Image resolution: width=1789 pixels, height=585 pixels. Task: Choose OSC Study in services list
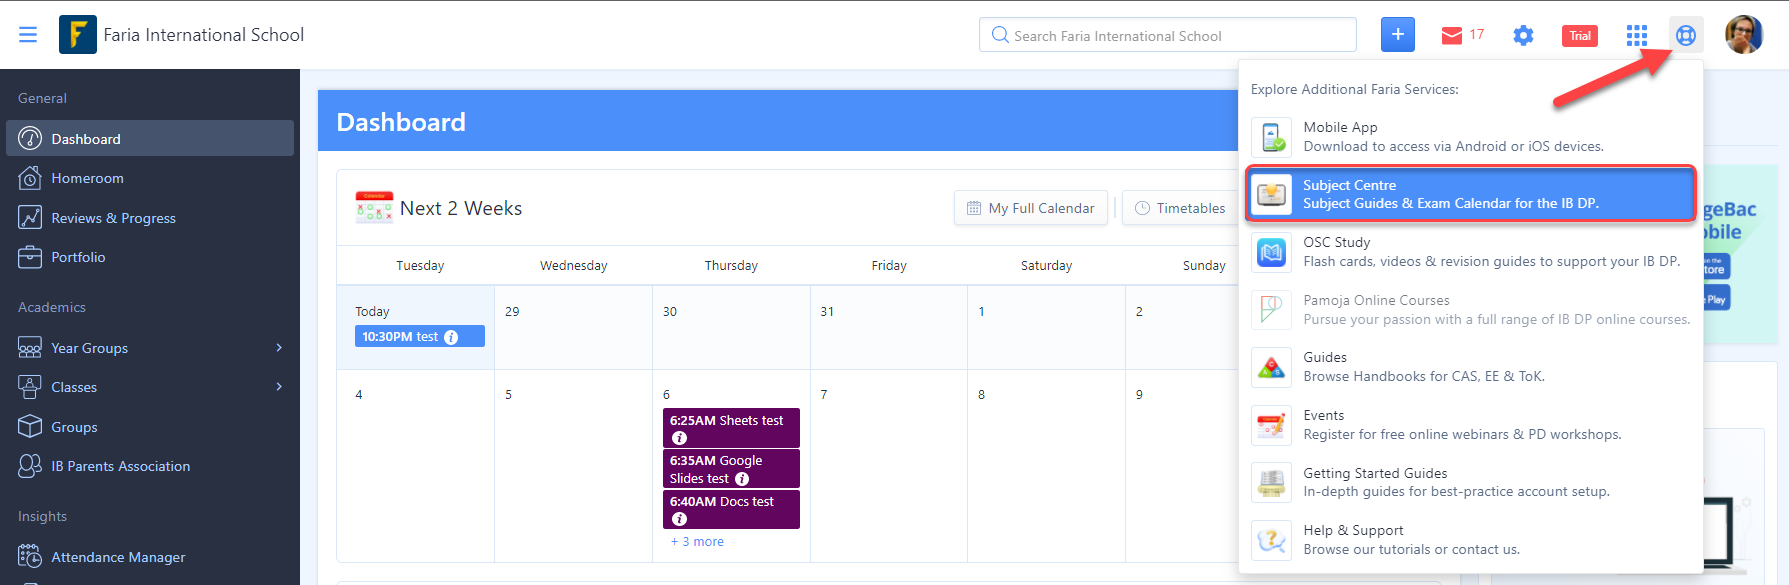[x=1470, y=252]
